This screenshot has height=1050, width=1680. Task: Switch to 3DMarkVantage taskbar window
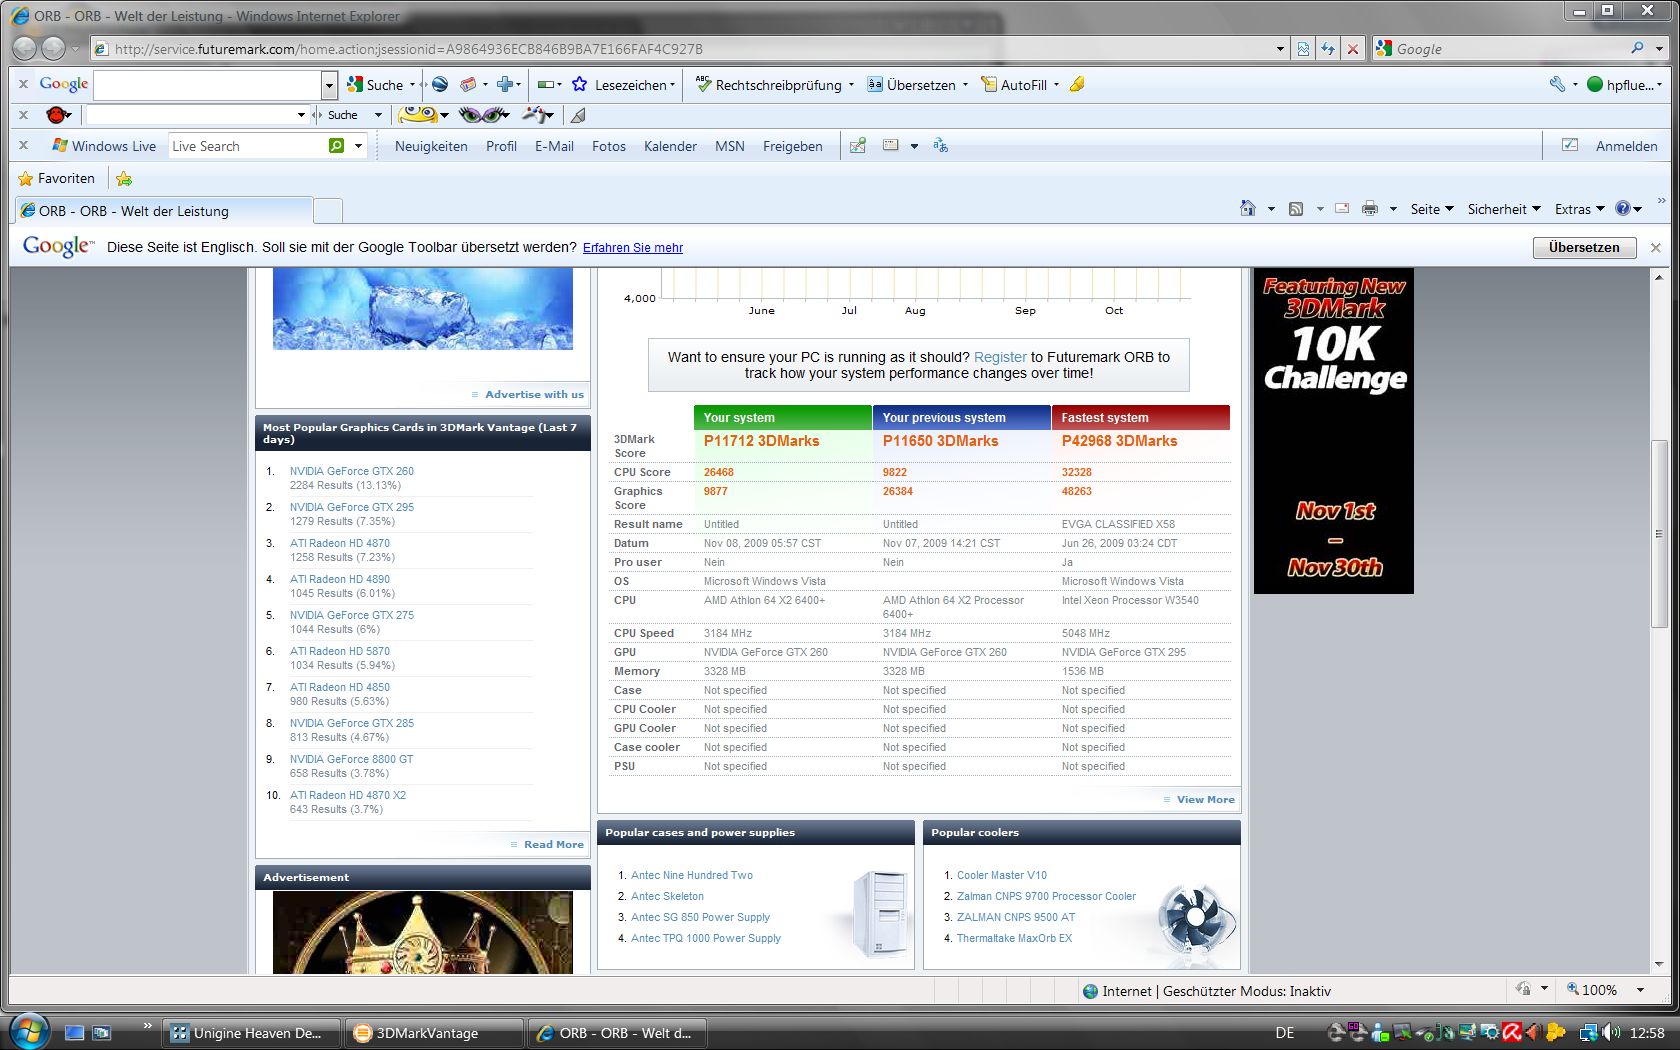(x=434, y=1033)
